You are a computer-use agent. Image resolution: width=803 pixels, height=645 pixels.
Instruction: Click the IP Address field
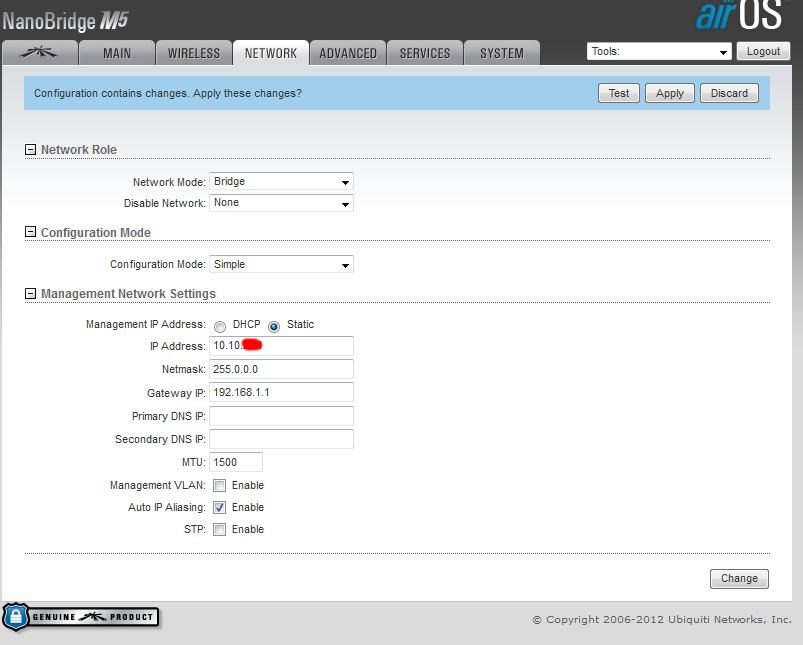281,346
